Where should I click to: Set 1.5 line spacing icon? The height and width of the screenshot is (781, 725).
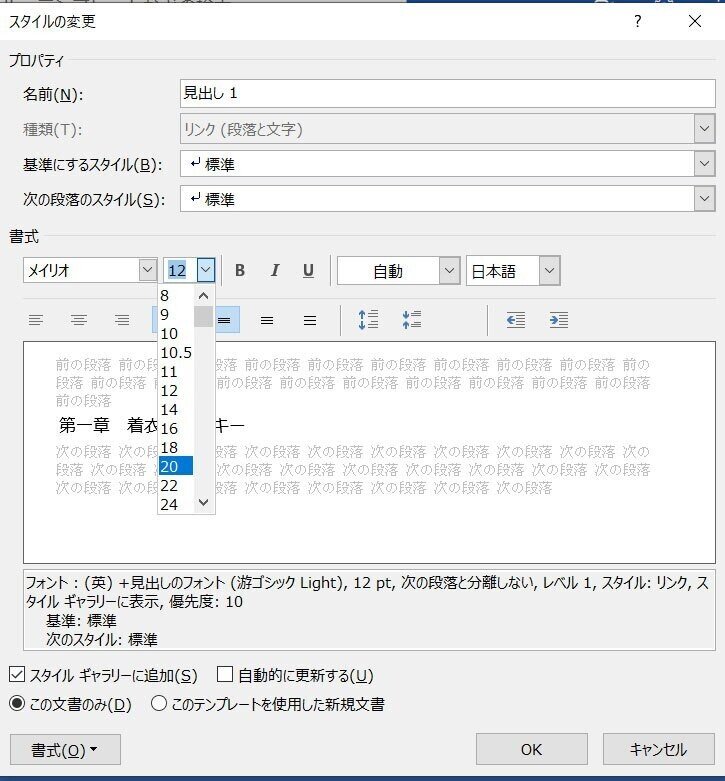point(267,320)
